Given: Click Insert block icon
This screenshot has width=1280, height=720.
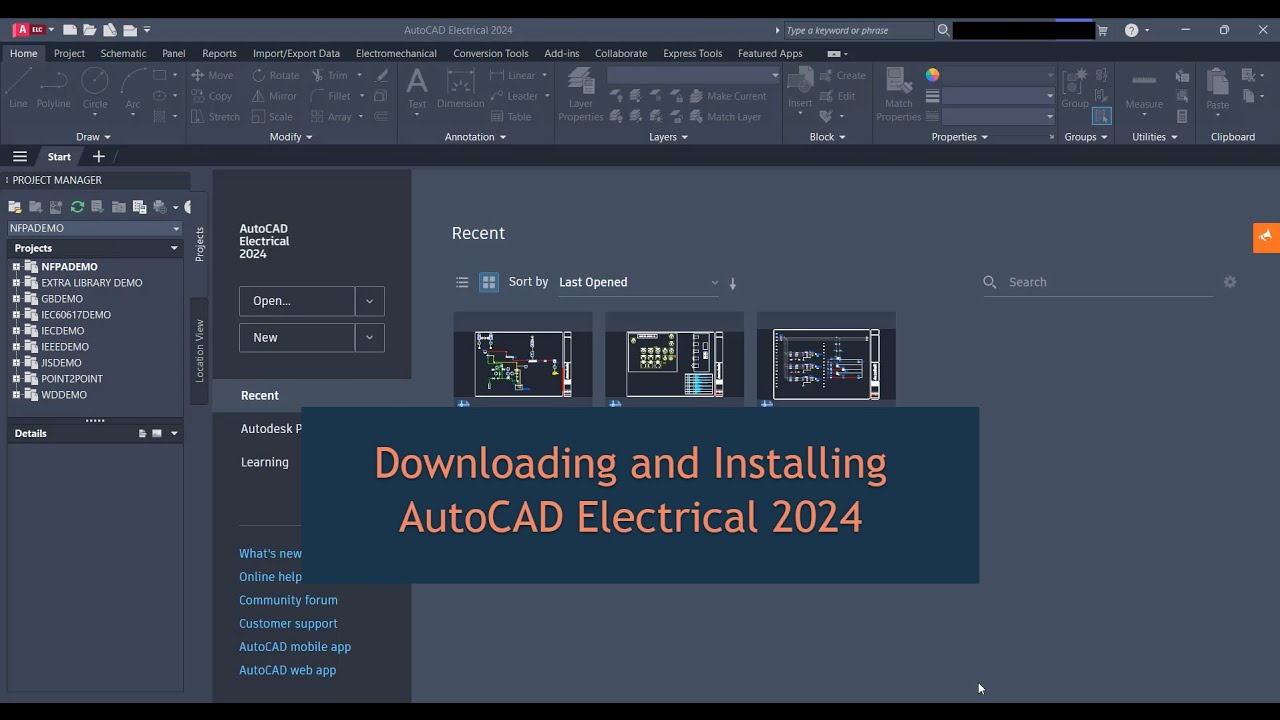Looking at the screenshot, I should [x=800, y=89].
